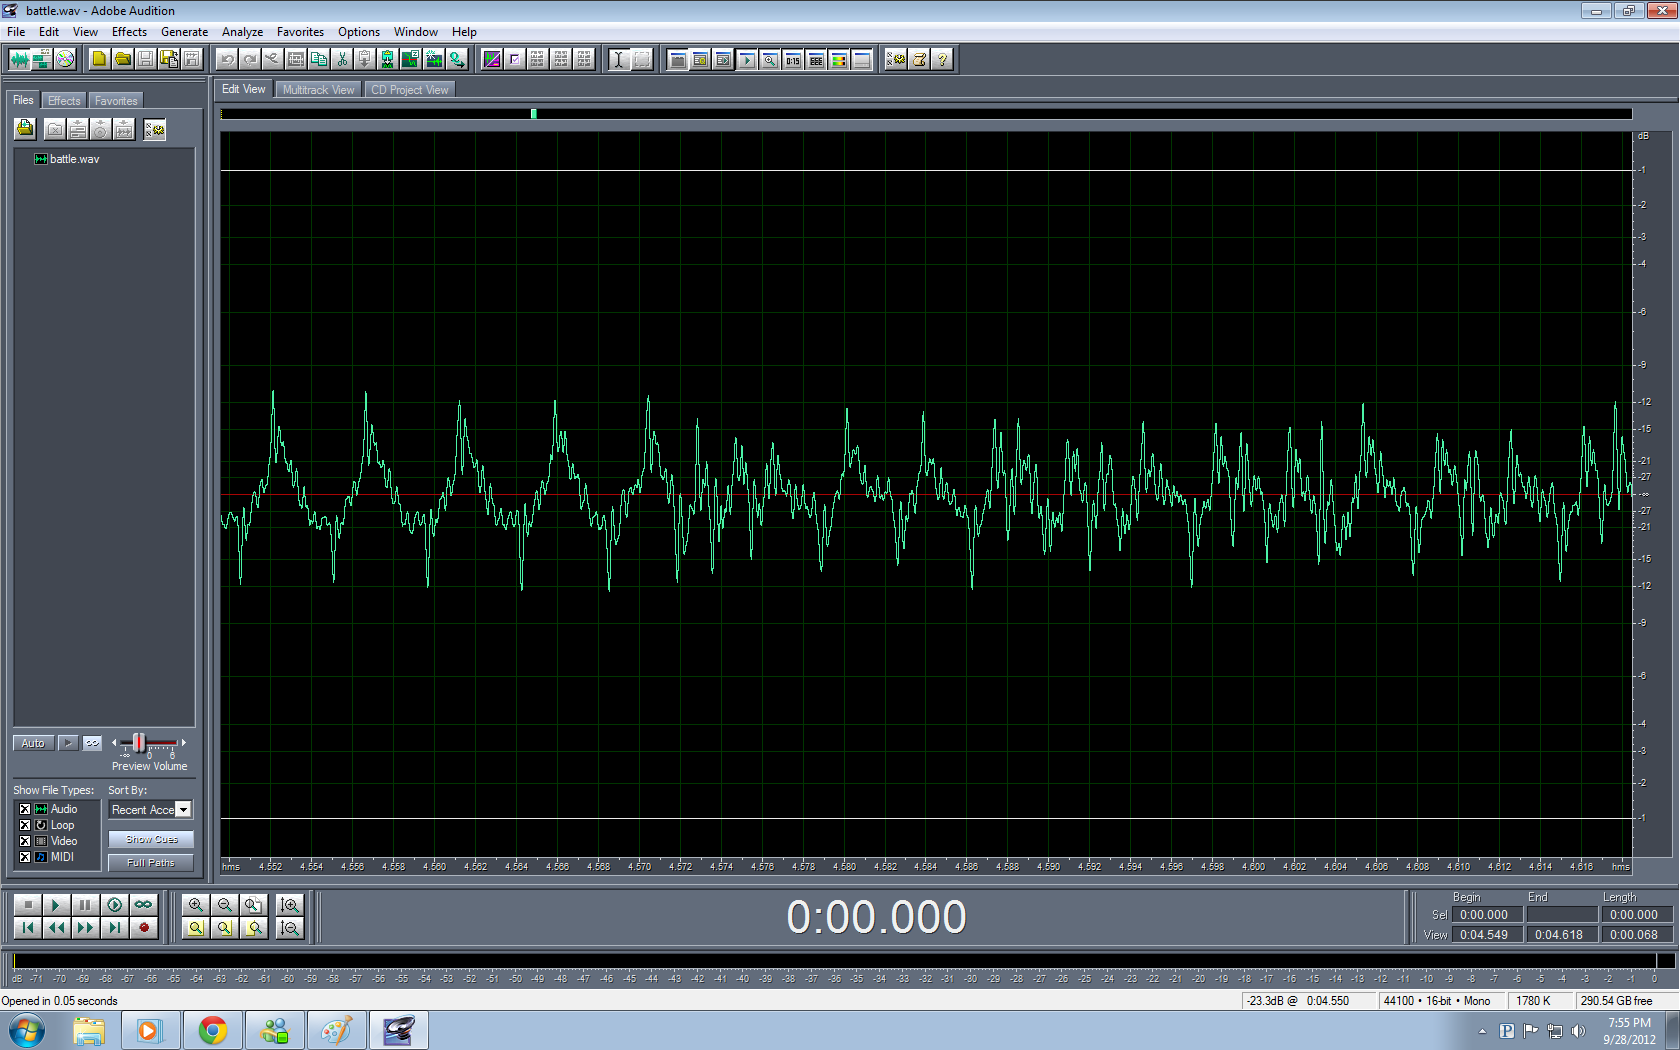Click the green view range marker in overview bar
1680x1050 pixels.
click(x=534, y=114)
